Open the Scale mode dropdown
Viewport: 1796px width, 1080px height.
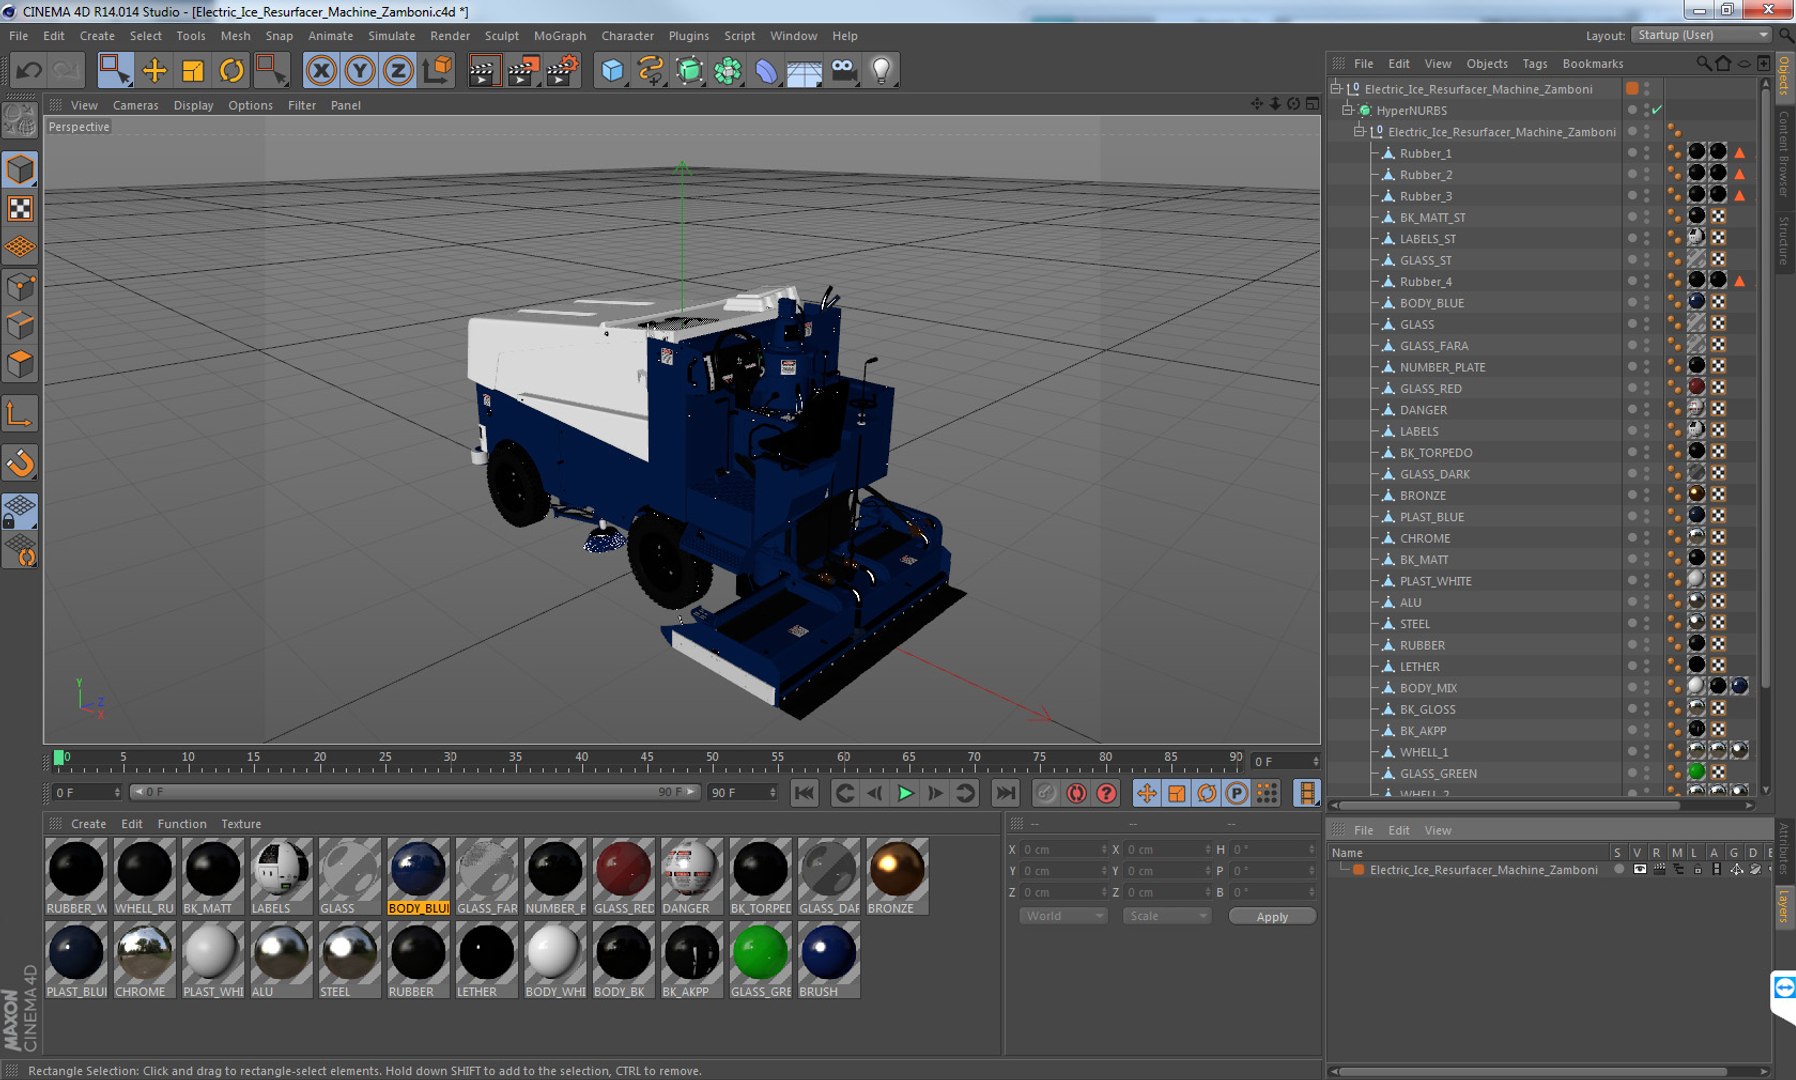1167,916
